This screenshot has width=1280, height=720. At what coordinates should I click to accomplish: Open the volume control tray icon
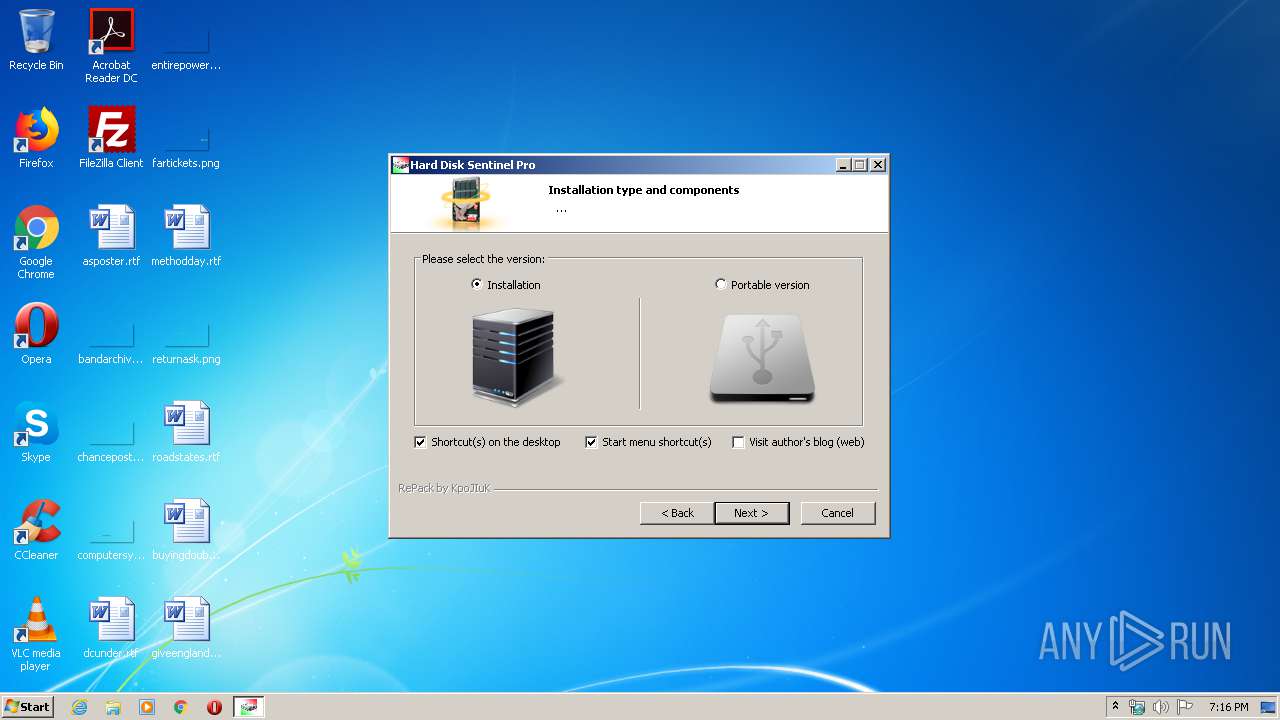[1161, 707]
